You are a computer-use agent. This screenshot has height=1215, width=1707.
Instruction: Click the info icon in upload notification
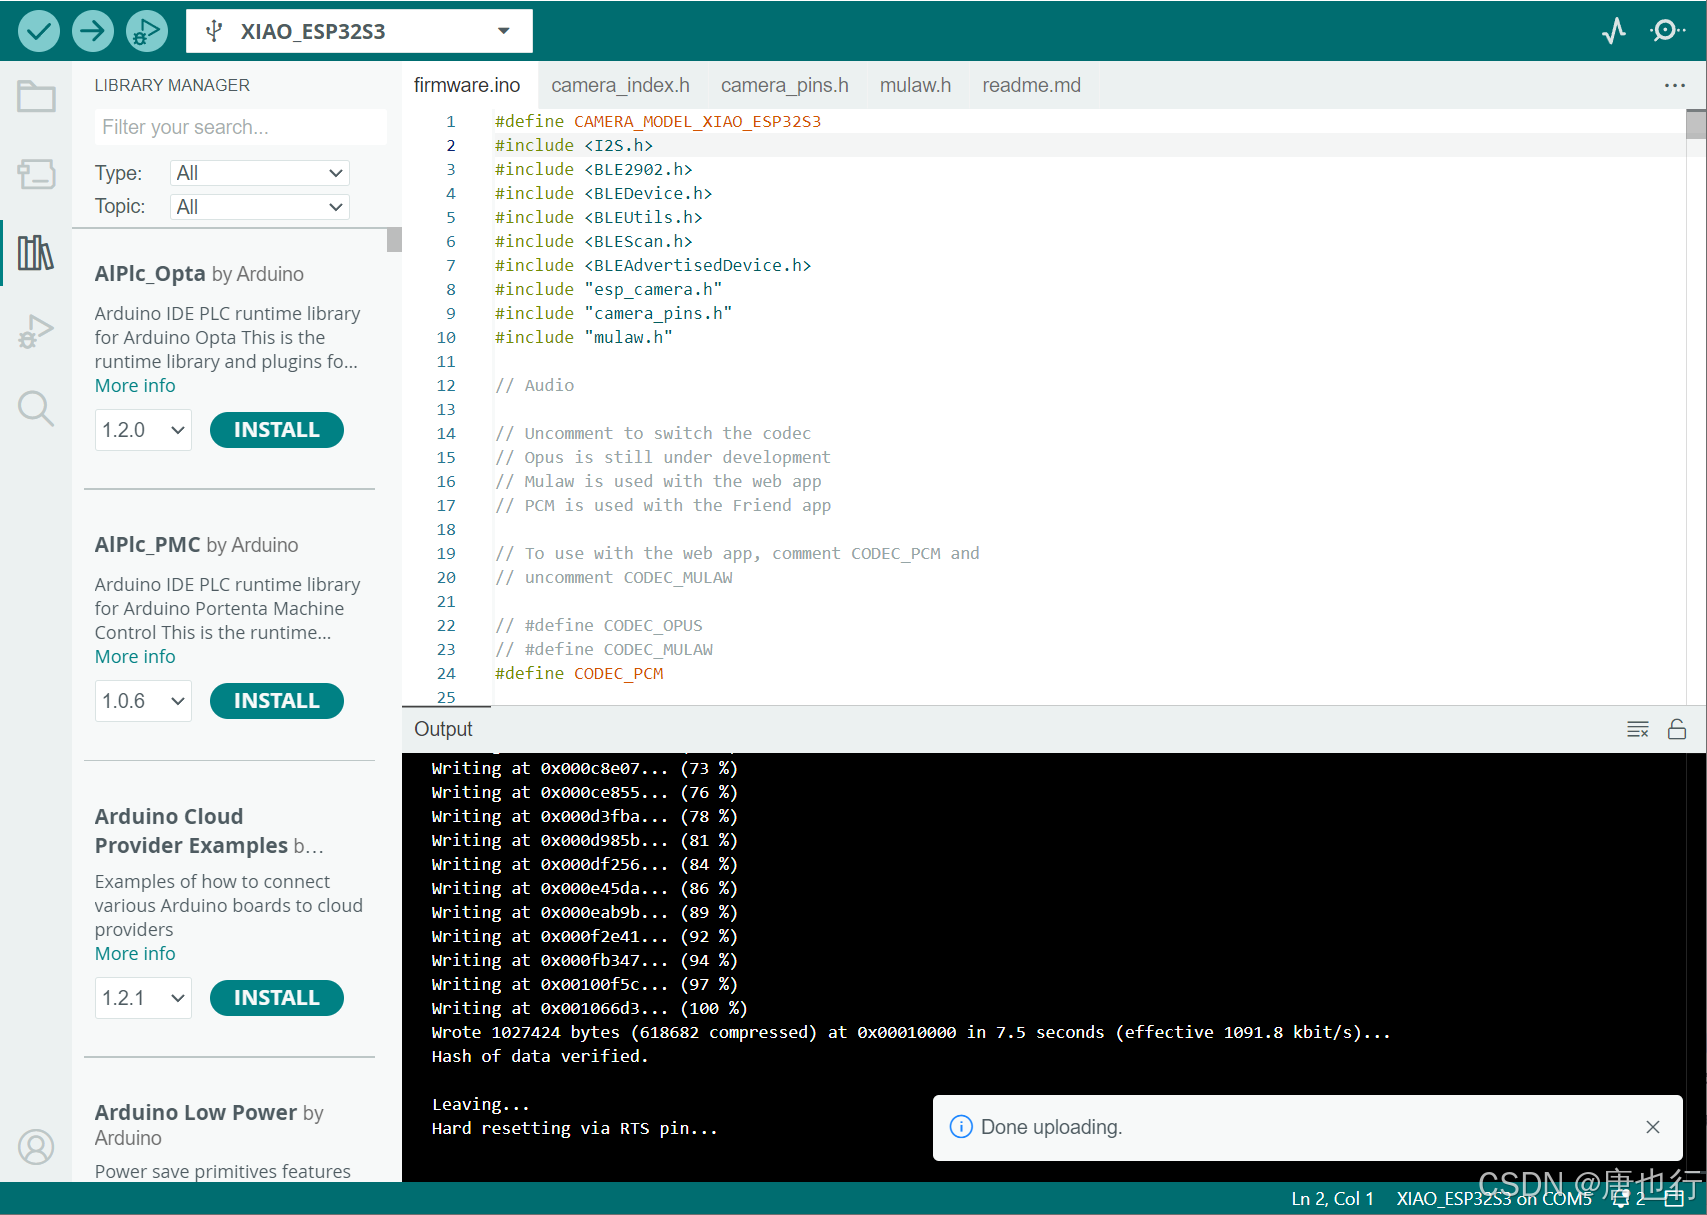tap(960, 1127)
